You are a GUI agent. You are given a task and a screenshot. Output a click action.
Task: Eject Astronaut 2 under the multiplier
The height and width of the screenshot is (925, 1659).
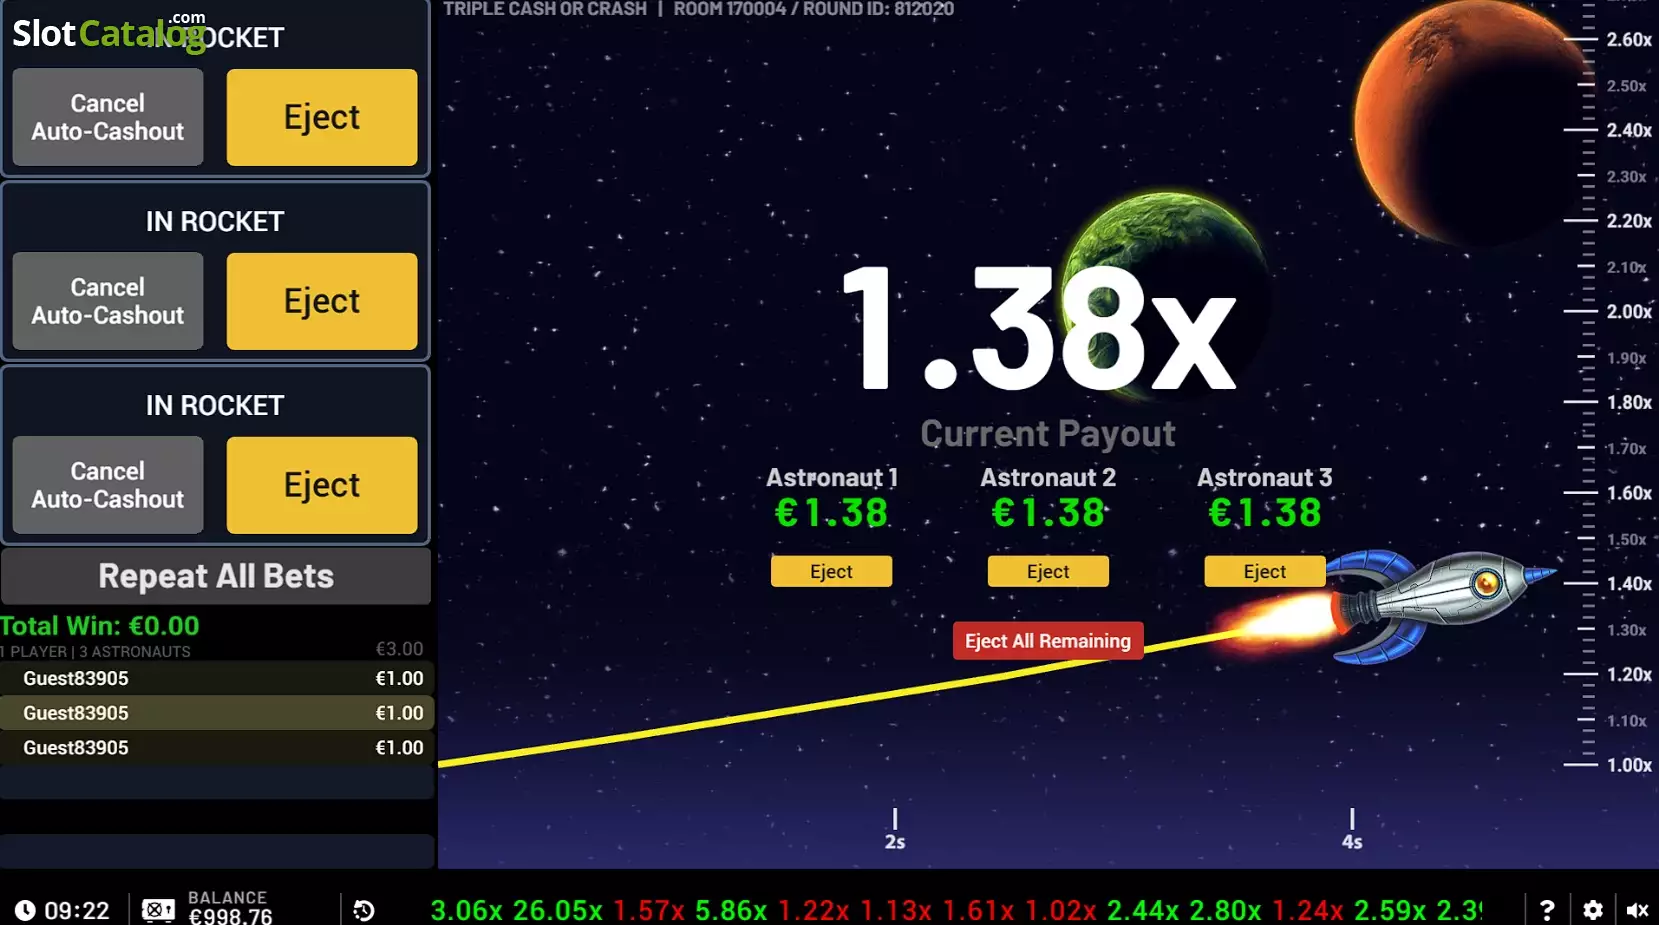pyautogui.click(x=1048, y=571)
